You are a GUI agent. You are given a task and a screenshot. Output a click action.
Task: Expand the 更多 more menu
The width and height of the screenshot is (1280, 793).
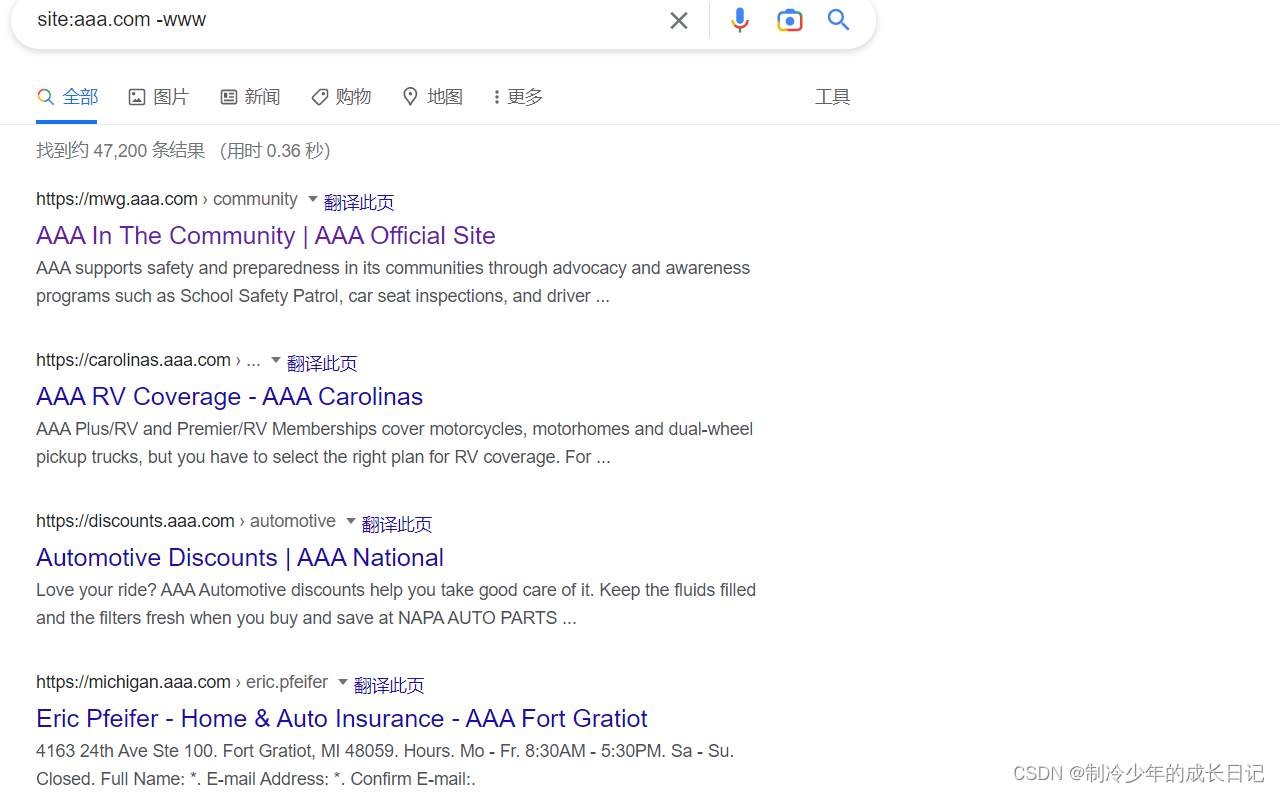pos(518,97)
